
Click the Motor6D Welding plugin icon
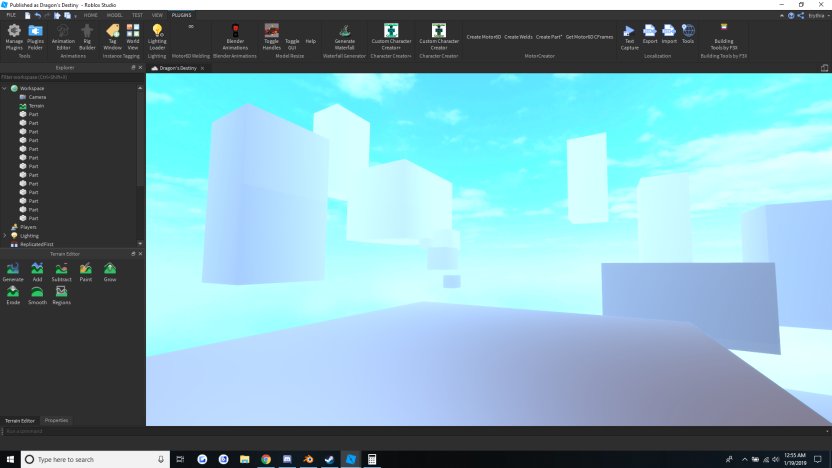click(191, 27)
